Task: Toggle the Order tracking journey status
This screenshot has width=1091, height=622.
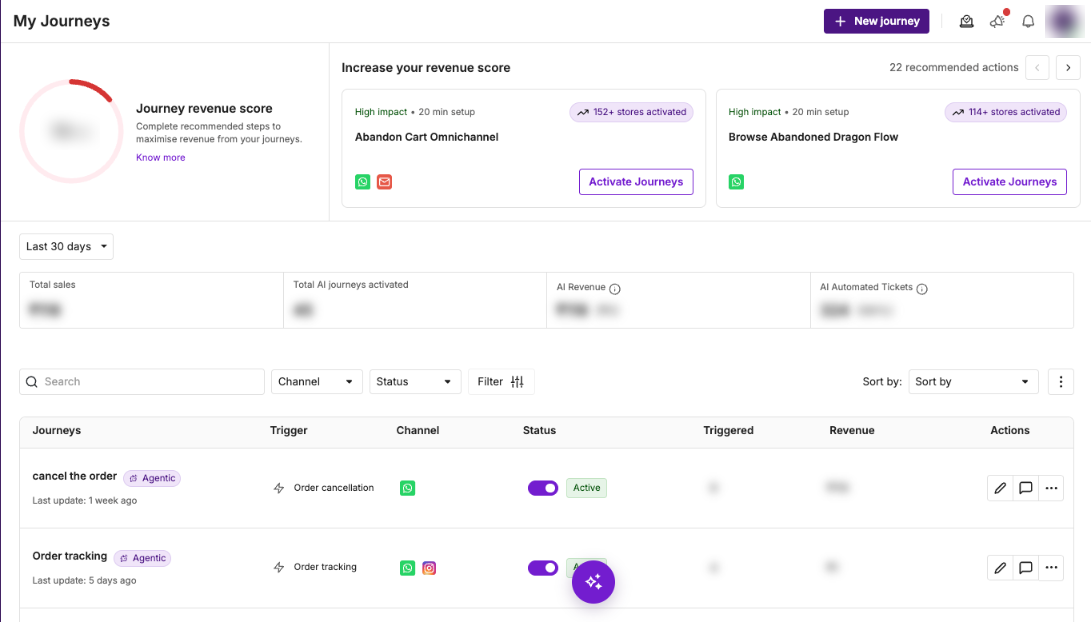Action: (543, 568)
